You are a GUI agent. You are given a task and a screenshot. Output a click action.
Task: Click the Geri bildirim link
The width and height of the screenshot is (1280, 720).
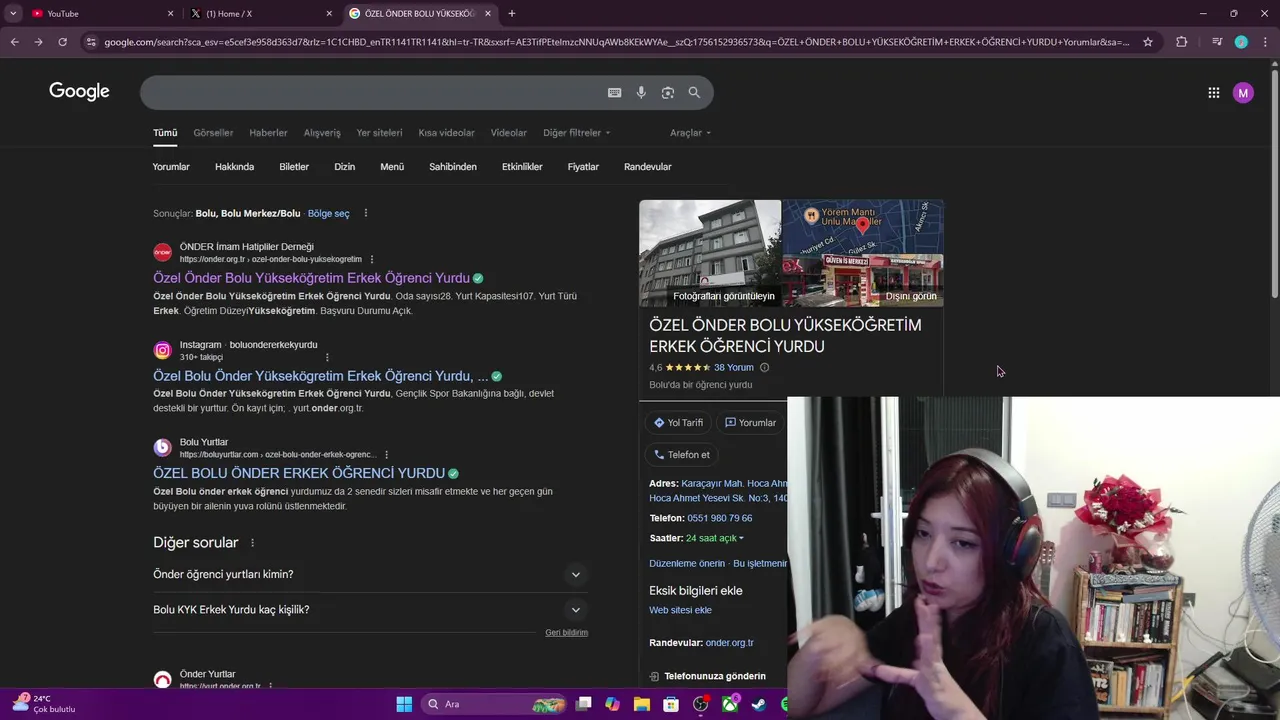click(566, 633)
